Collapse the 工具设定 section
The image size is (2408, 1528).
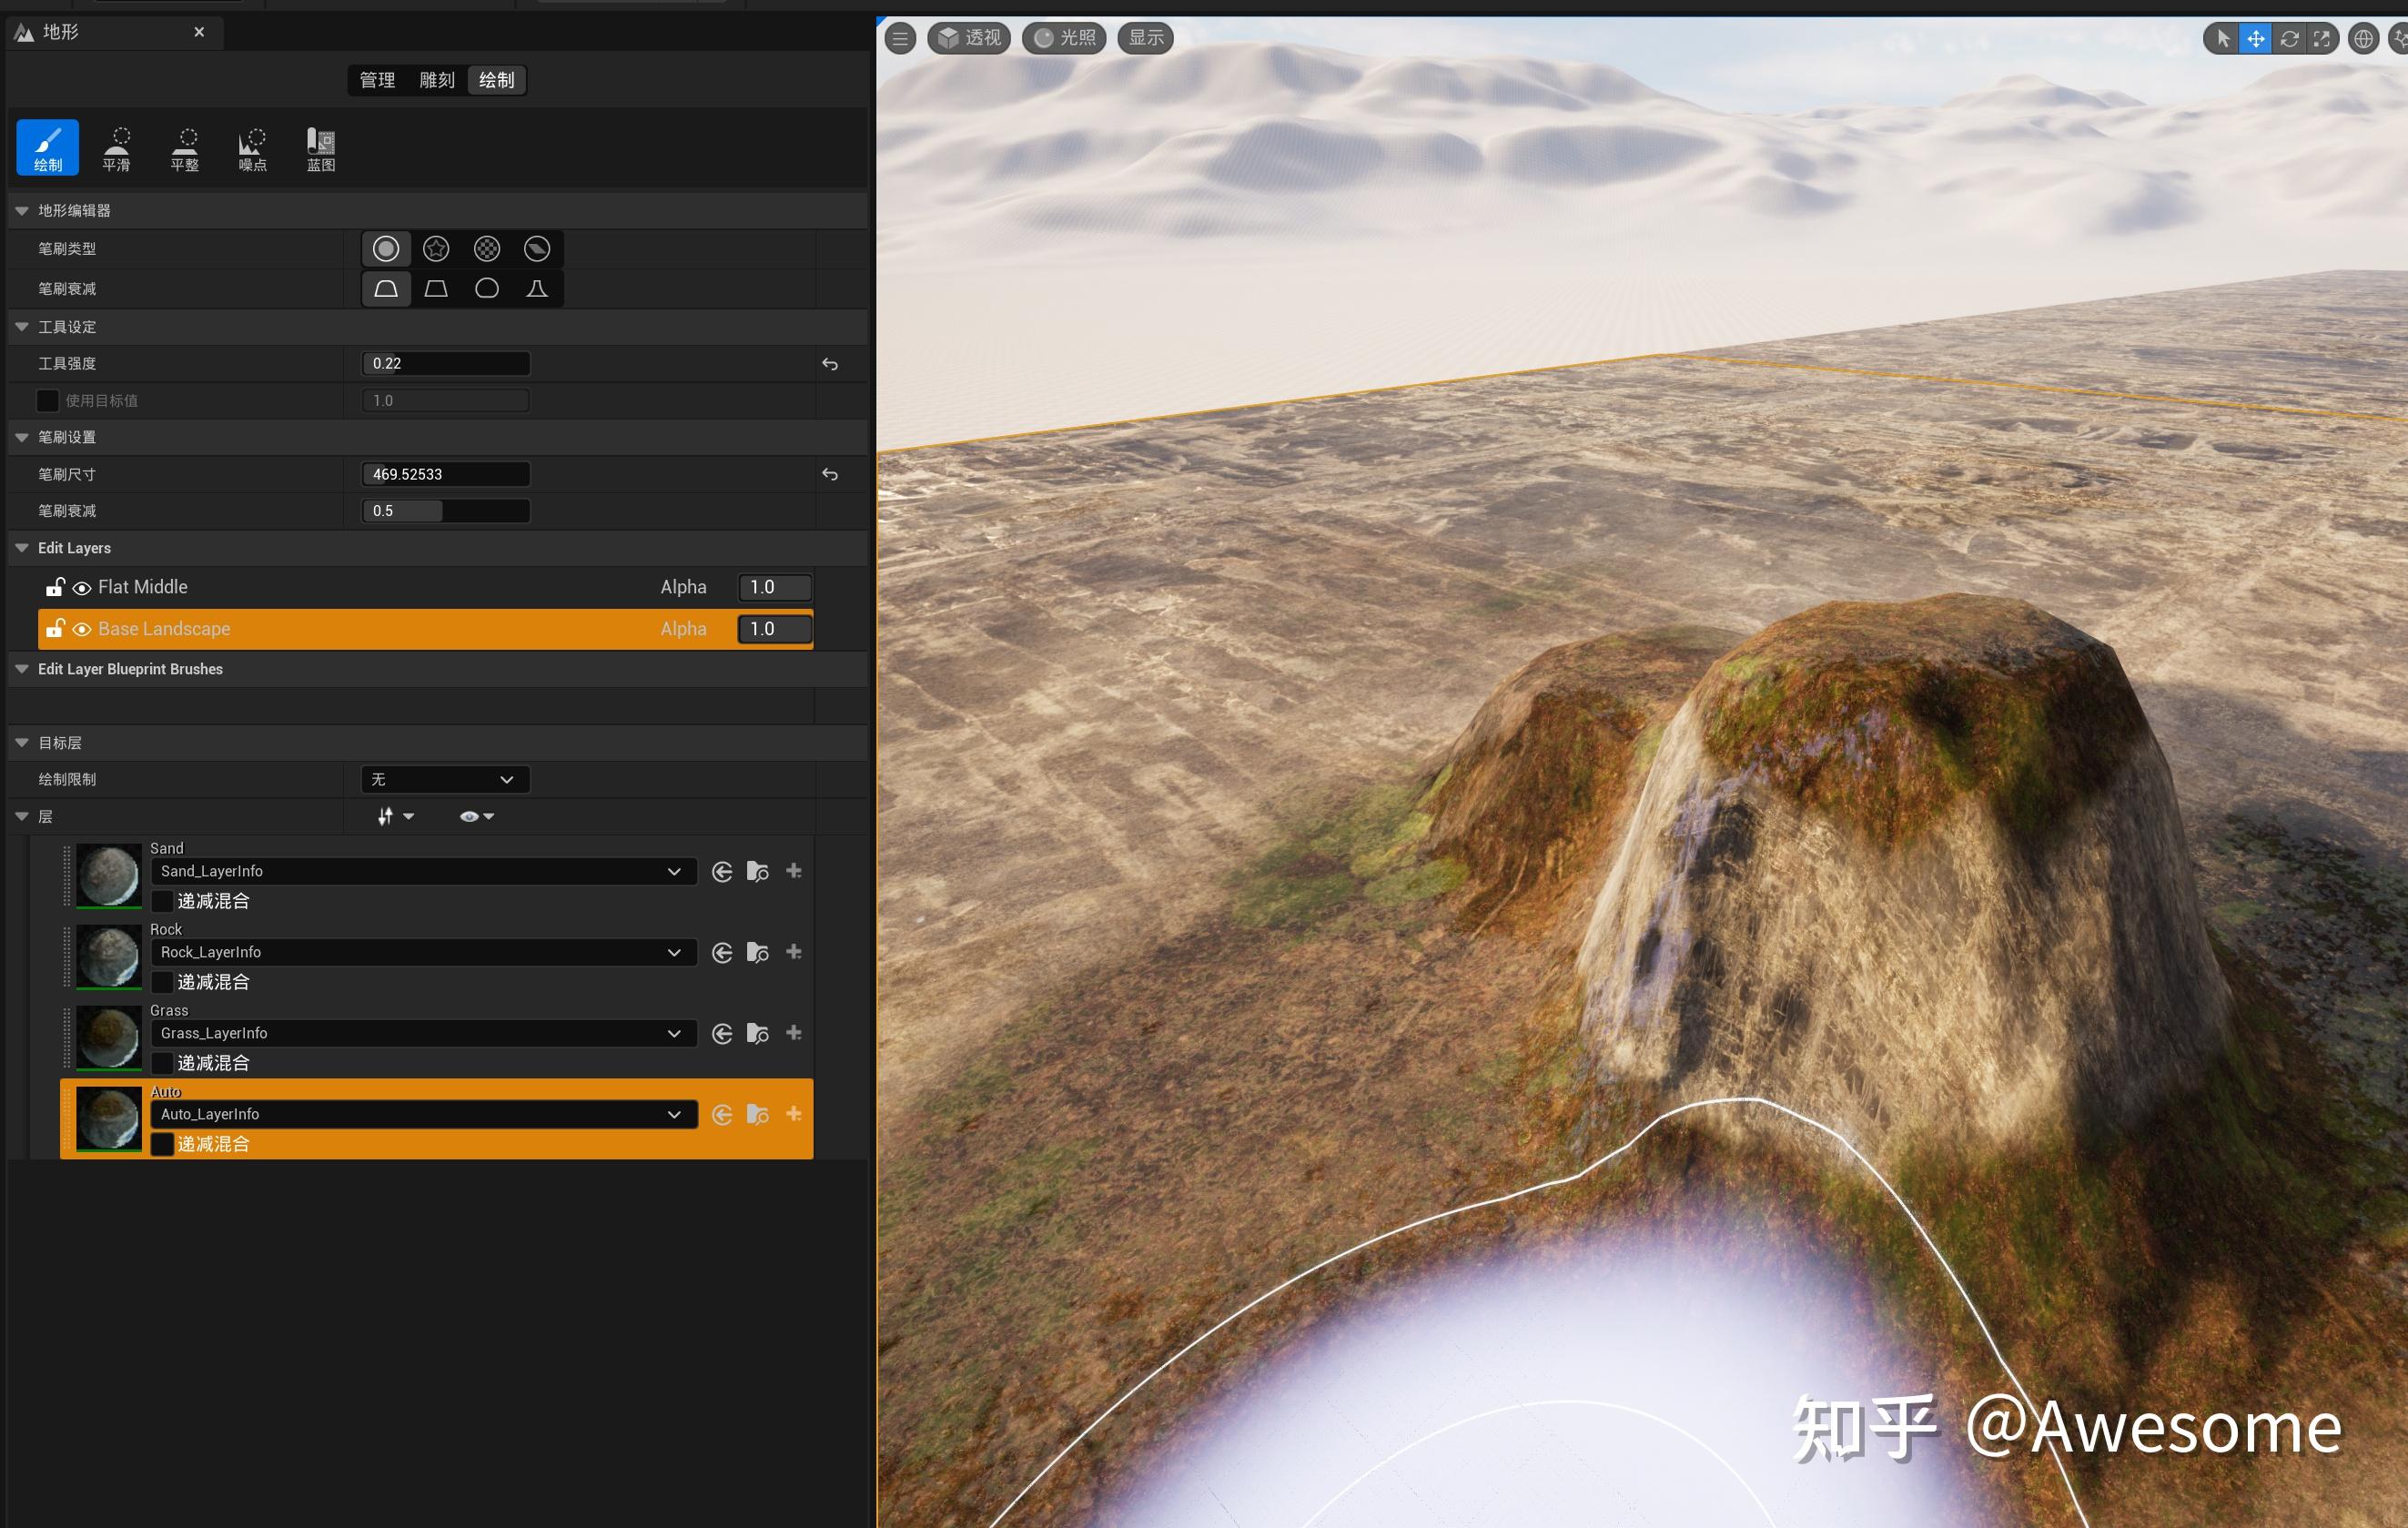pos(22,327)
